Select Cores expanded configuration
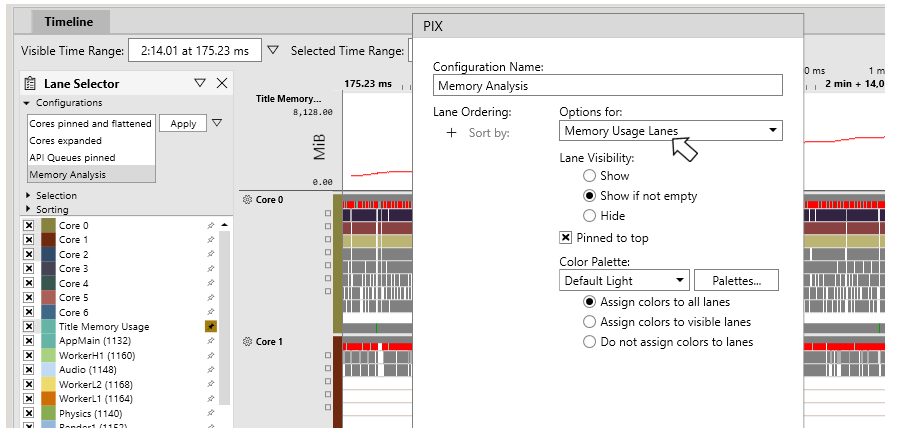911x441 pixels. (91, 141)
